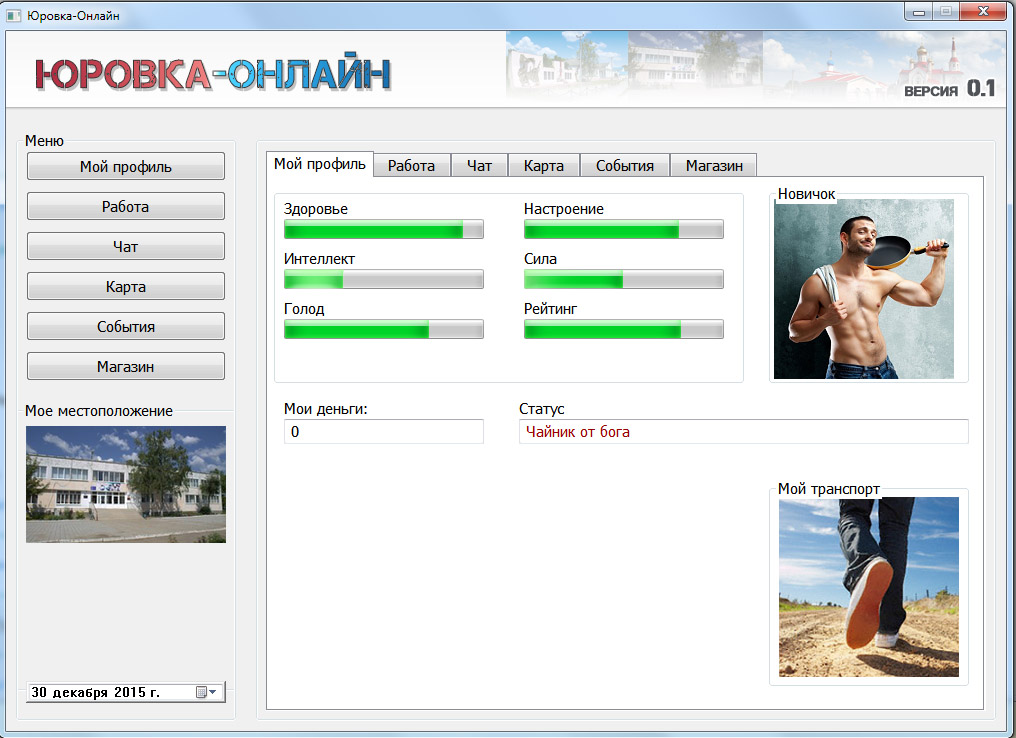Screen dimensions: 1016x738
Task: Click the Мой профиль sidebar button
Action: [x=125, y=167]
